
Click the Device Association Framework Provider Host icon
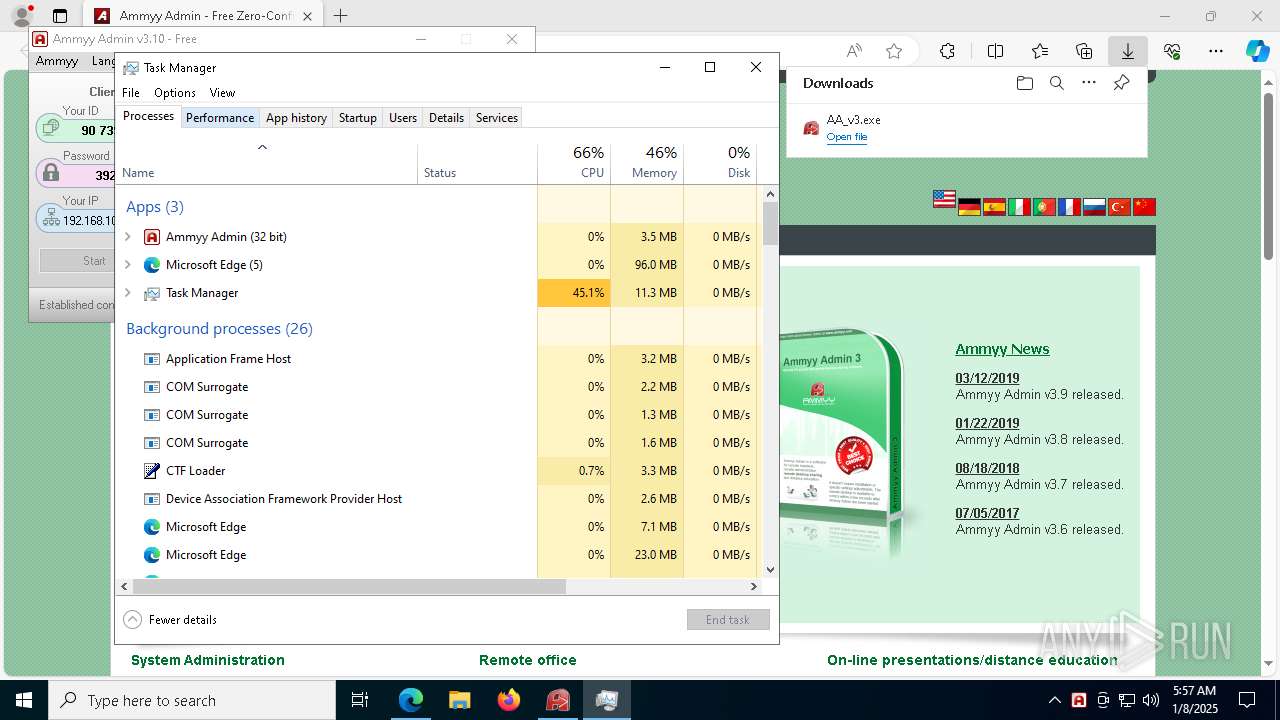[x=152, y=499]
